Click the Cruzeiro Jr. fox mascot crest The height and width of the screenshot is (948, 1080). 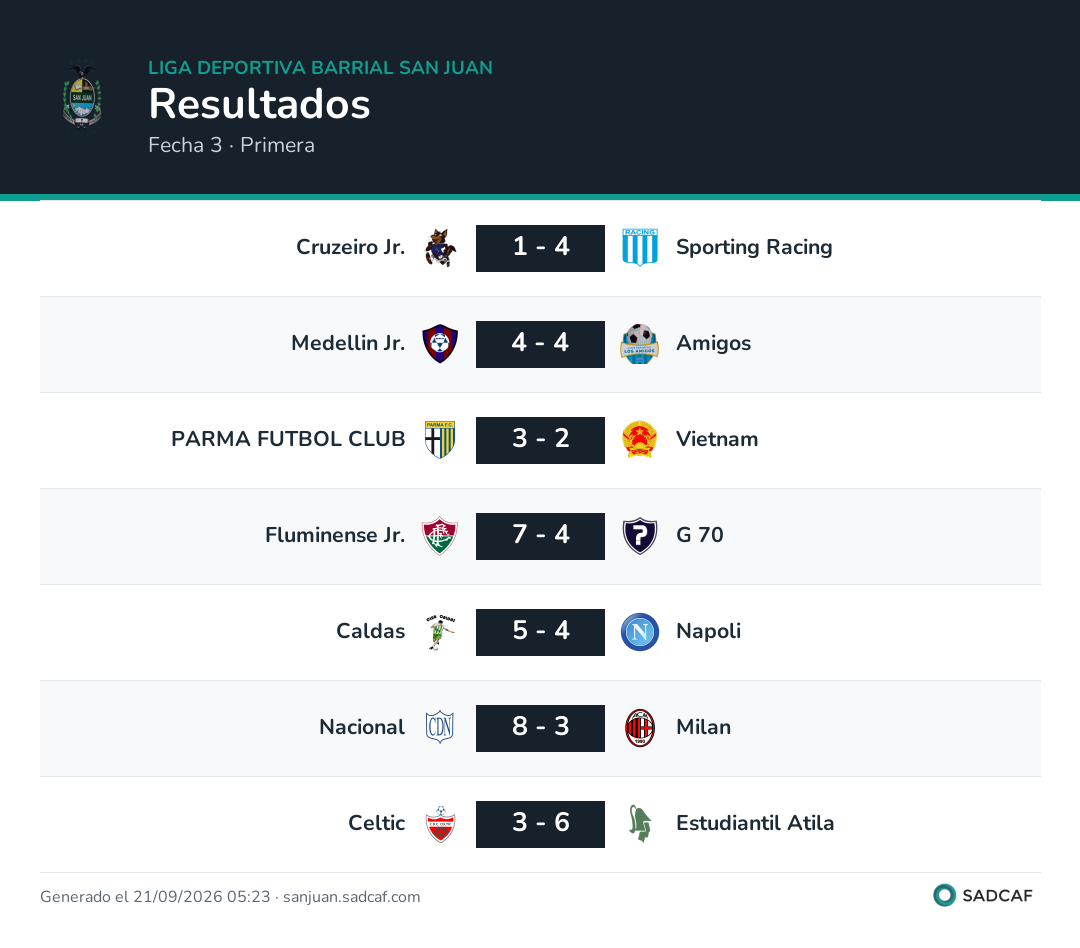pos(440,248)
